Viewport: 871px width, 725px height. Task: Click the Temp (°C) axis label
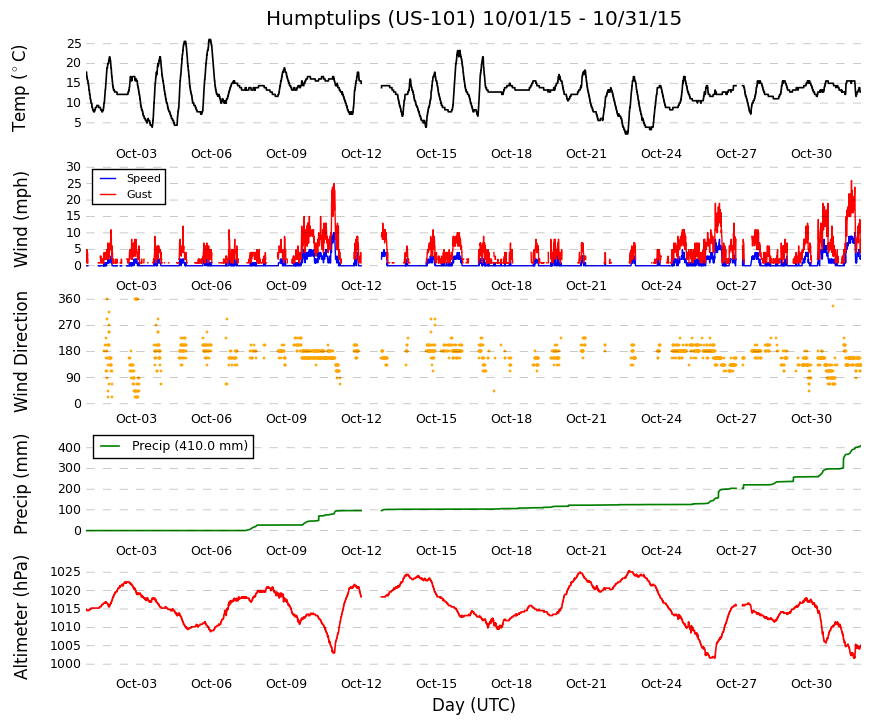[19, 88]
